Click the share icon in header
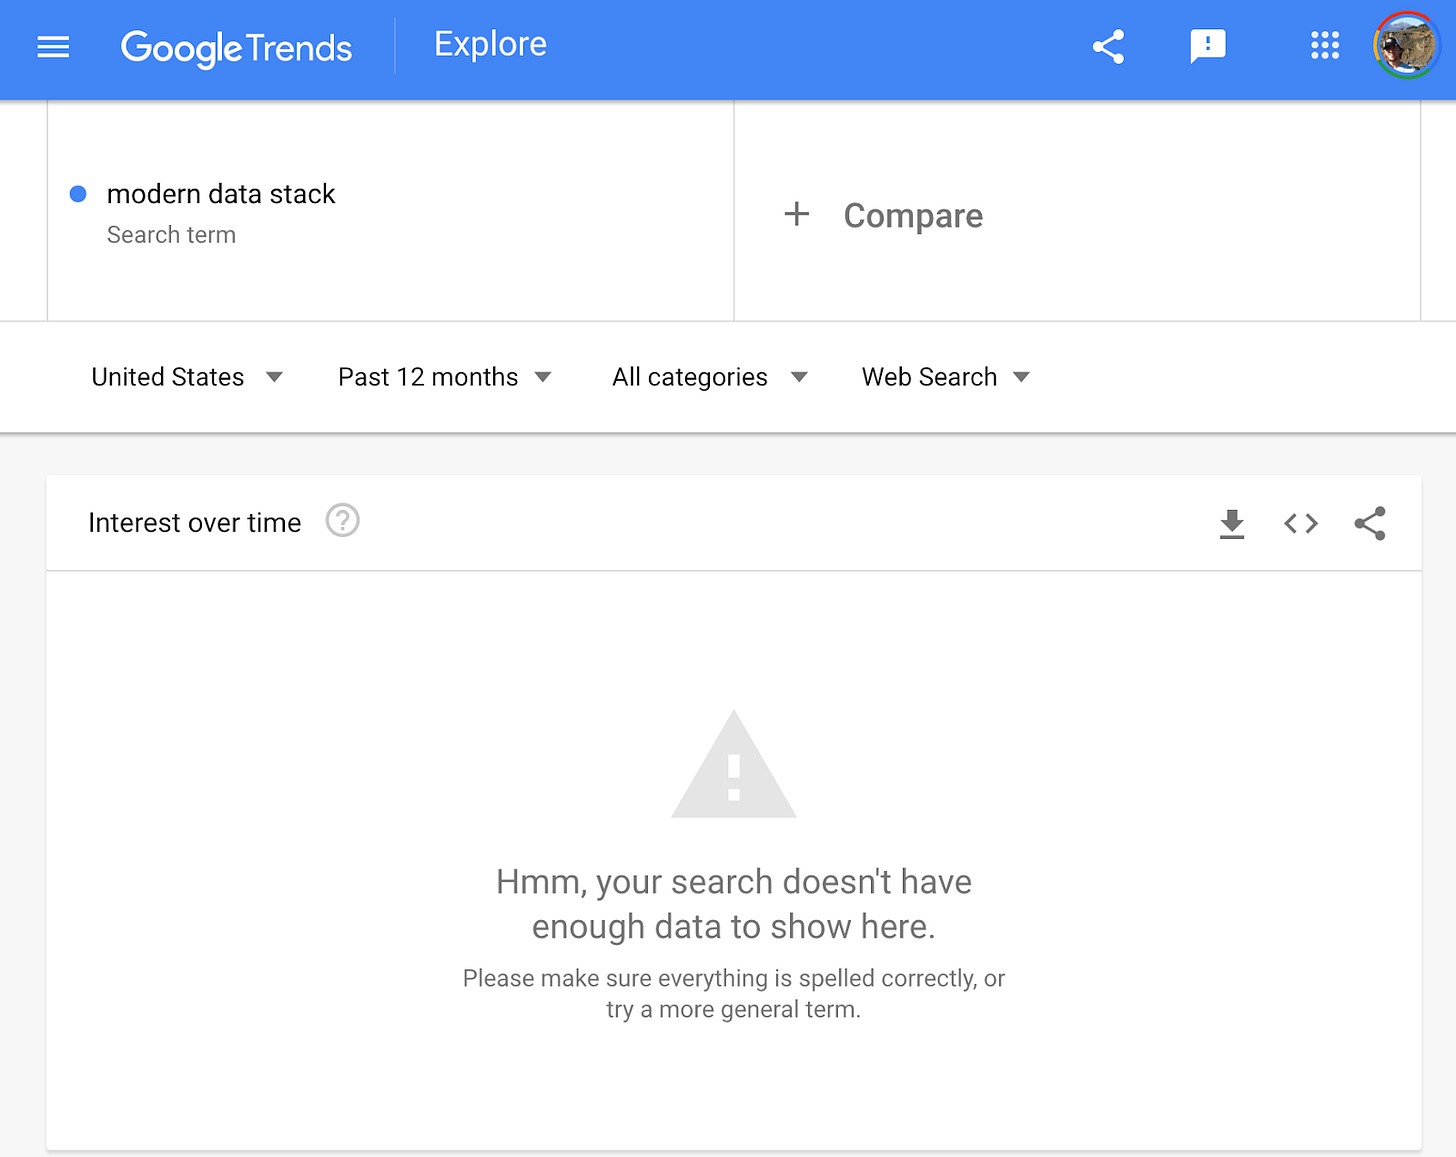The height and width of the screenshot is (1157, 1456). (1108, 47)
